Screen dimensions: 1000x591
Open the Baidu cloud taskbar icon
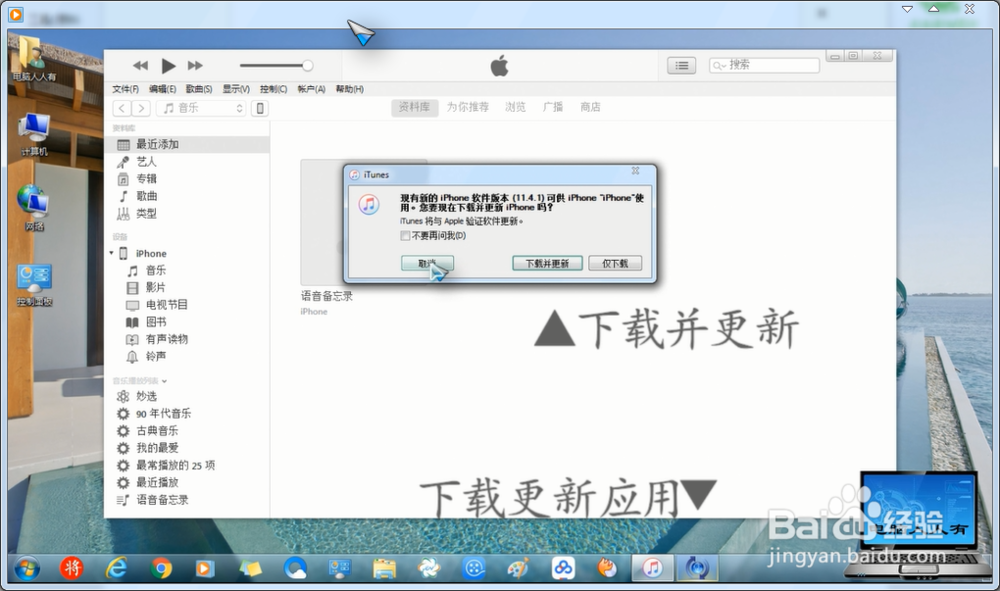(x=563, y=567)
